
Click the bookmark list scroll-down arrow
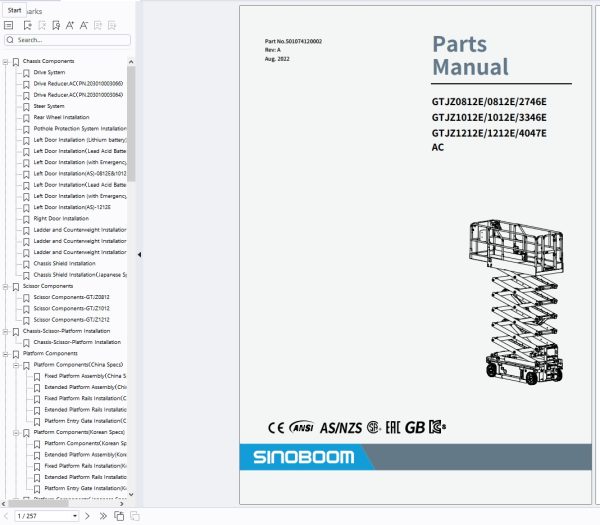point(131,494)
